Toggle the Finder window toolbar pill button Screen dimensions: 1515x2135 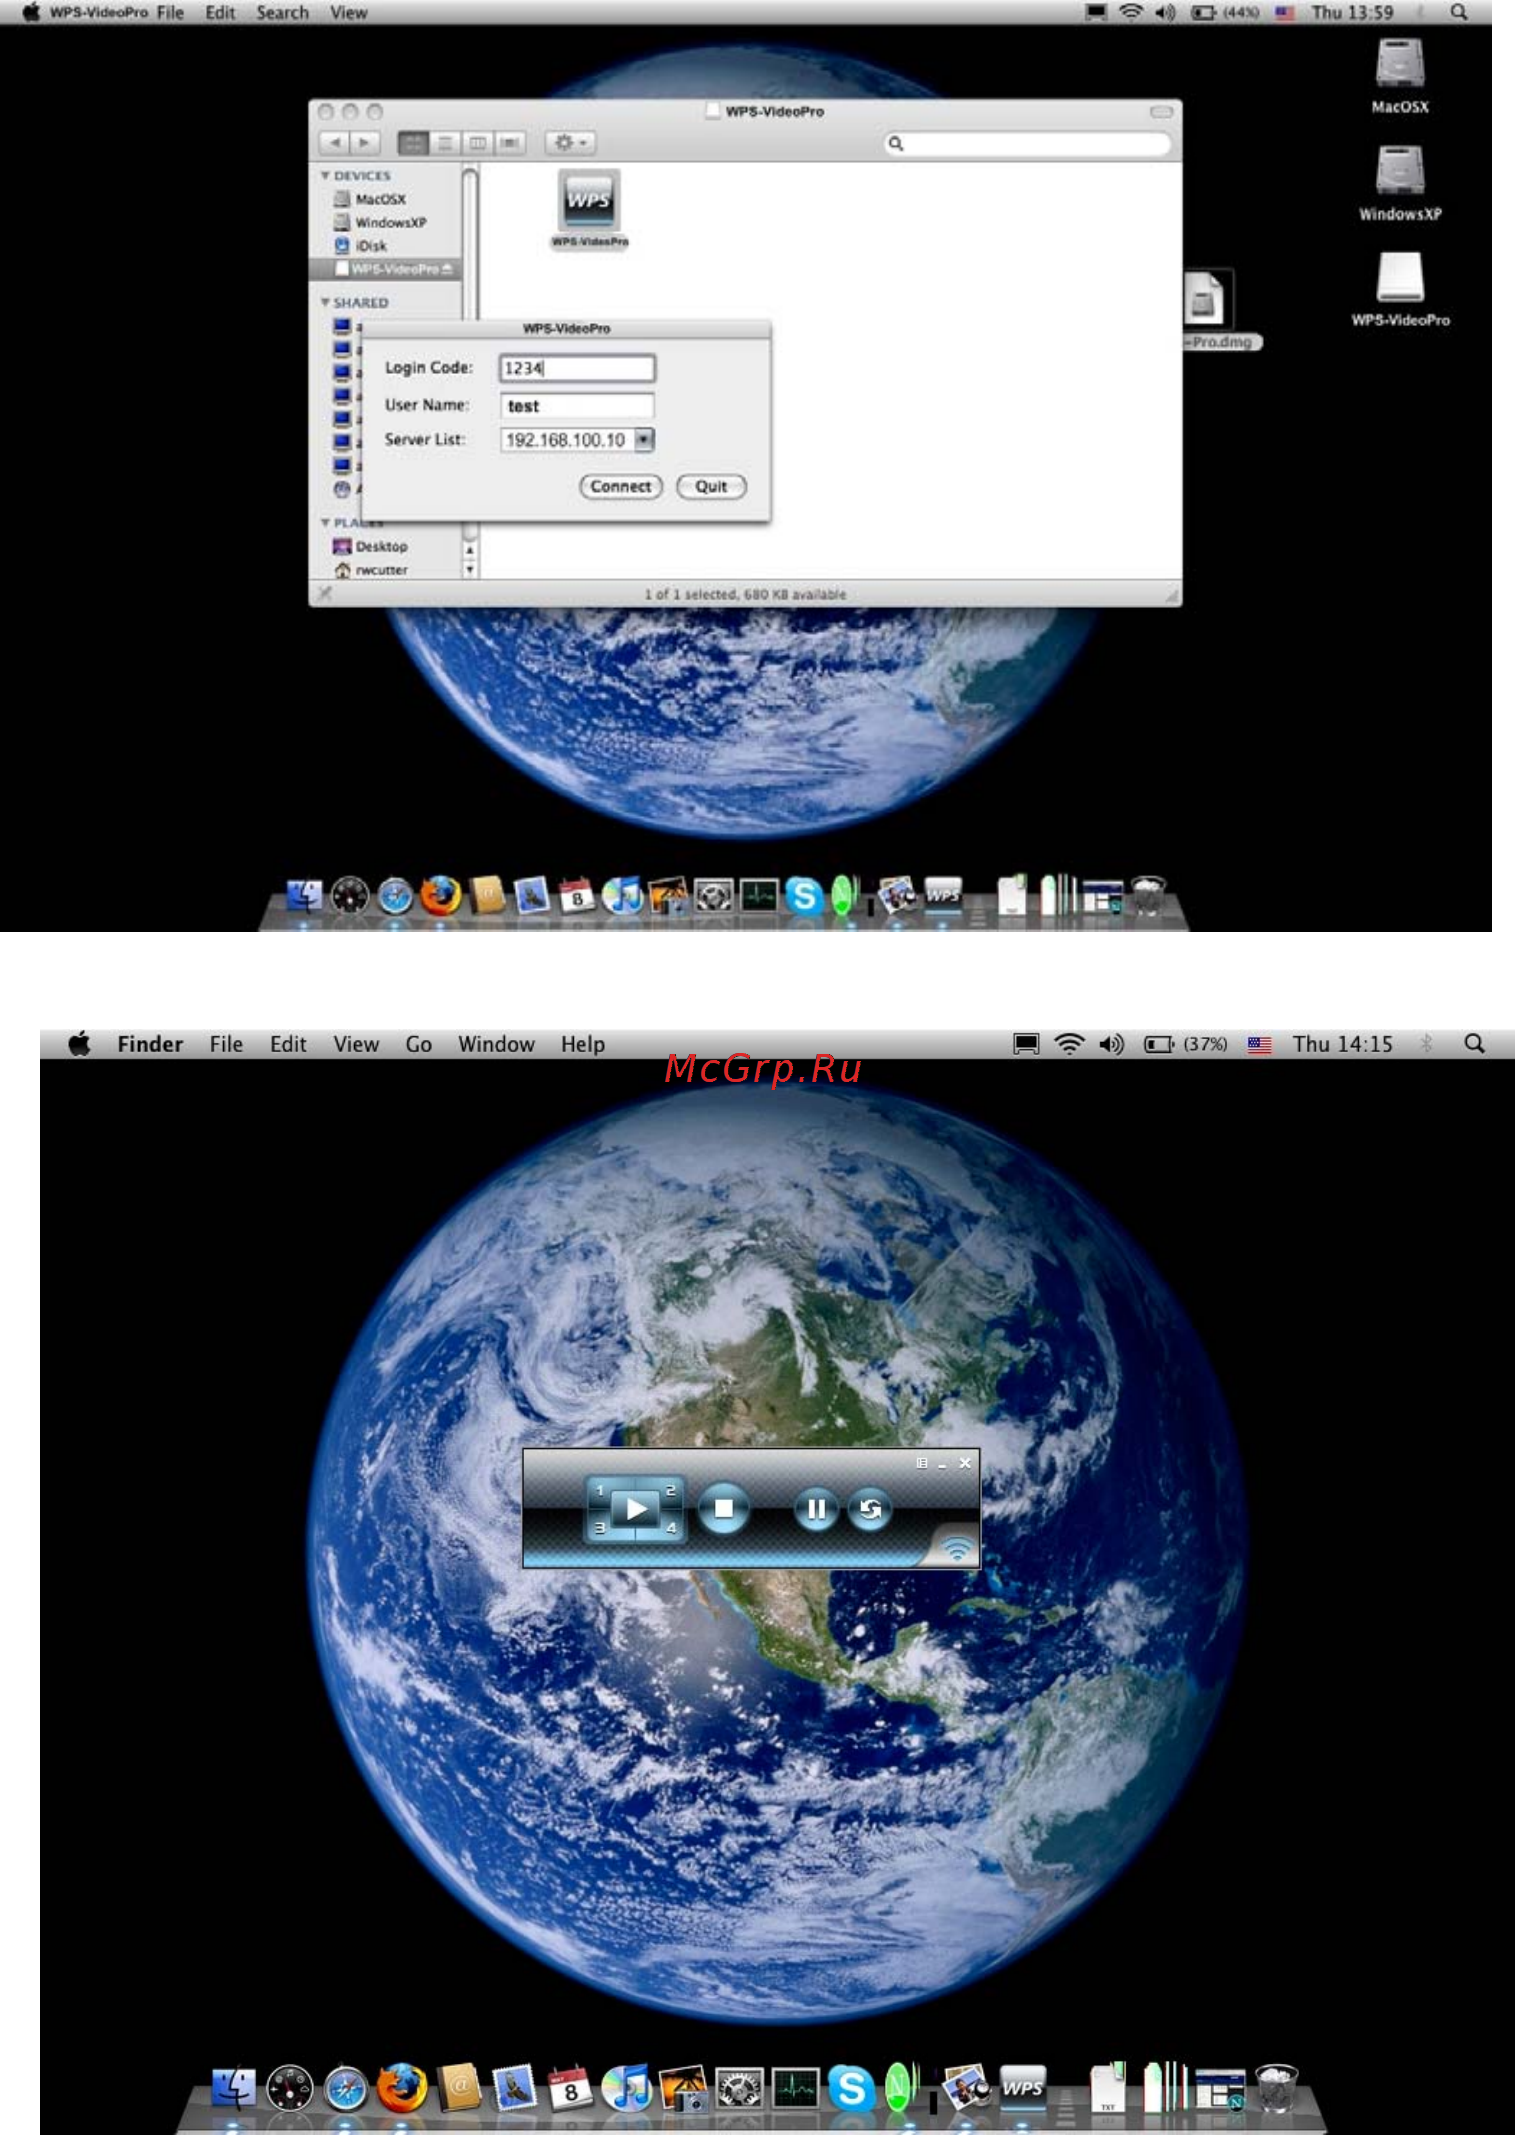pyautogui.click(x=1161, y=112)
